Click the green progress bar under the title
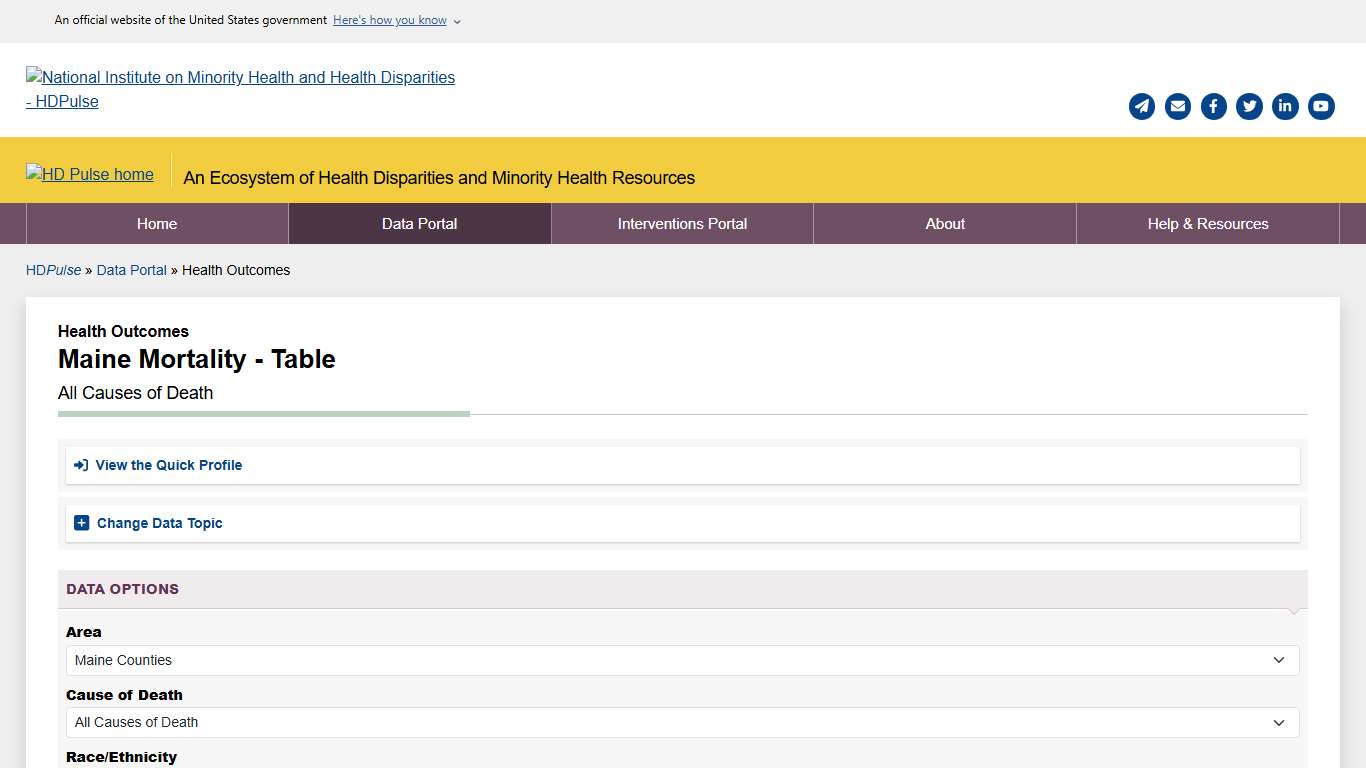The image size is (1366, 768). [264, 413]
